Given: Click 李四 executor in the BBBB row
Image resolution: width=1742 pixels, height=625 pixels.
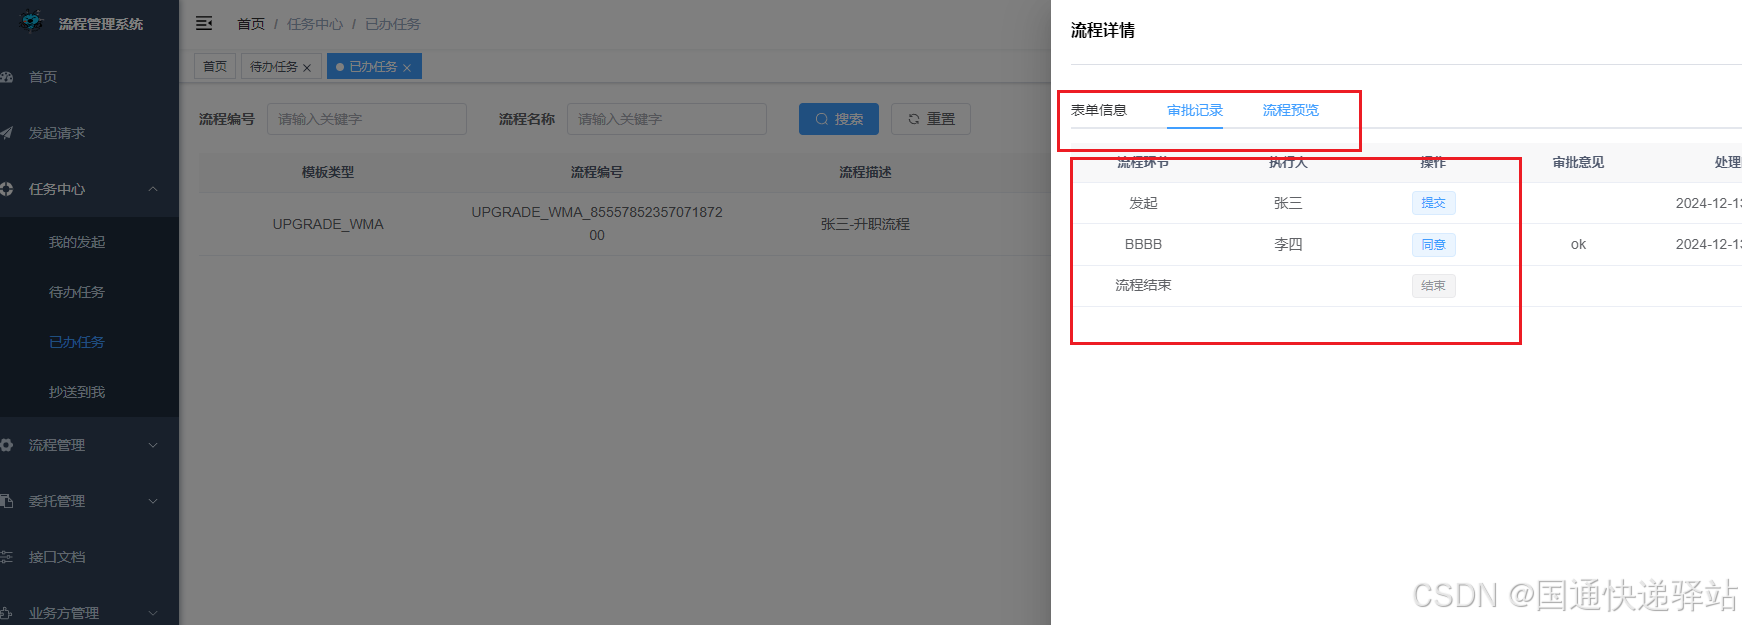Looking at the screenshot, I should [x=1288, y=244].
